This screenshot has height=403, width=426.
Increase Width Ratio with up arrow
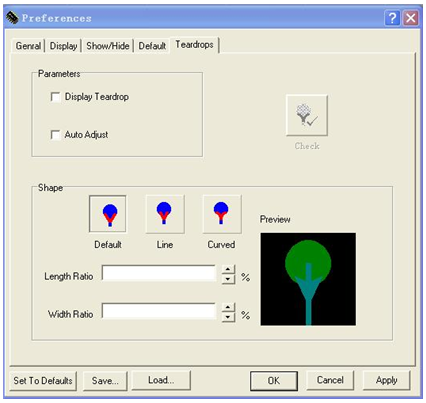(x=228, y=307)
